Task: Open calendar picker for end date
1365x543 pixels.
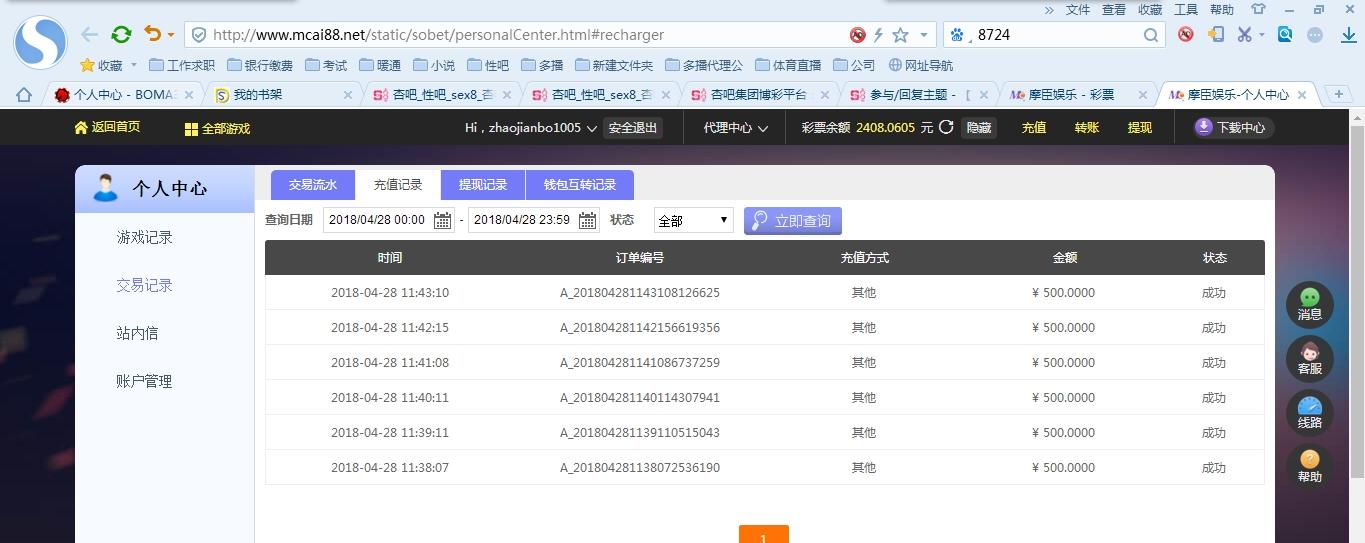Action: pyautogui.click(x=587, y=220)
